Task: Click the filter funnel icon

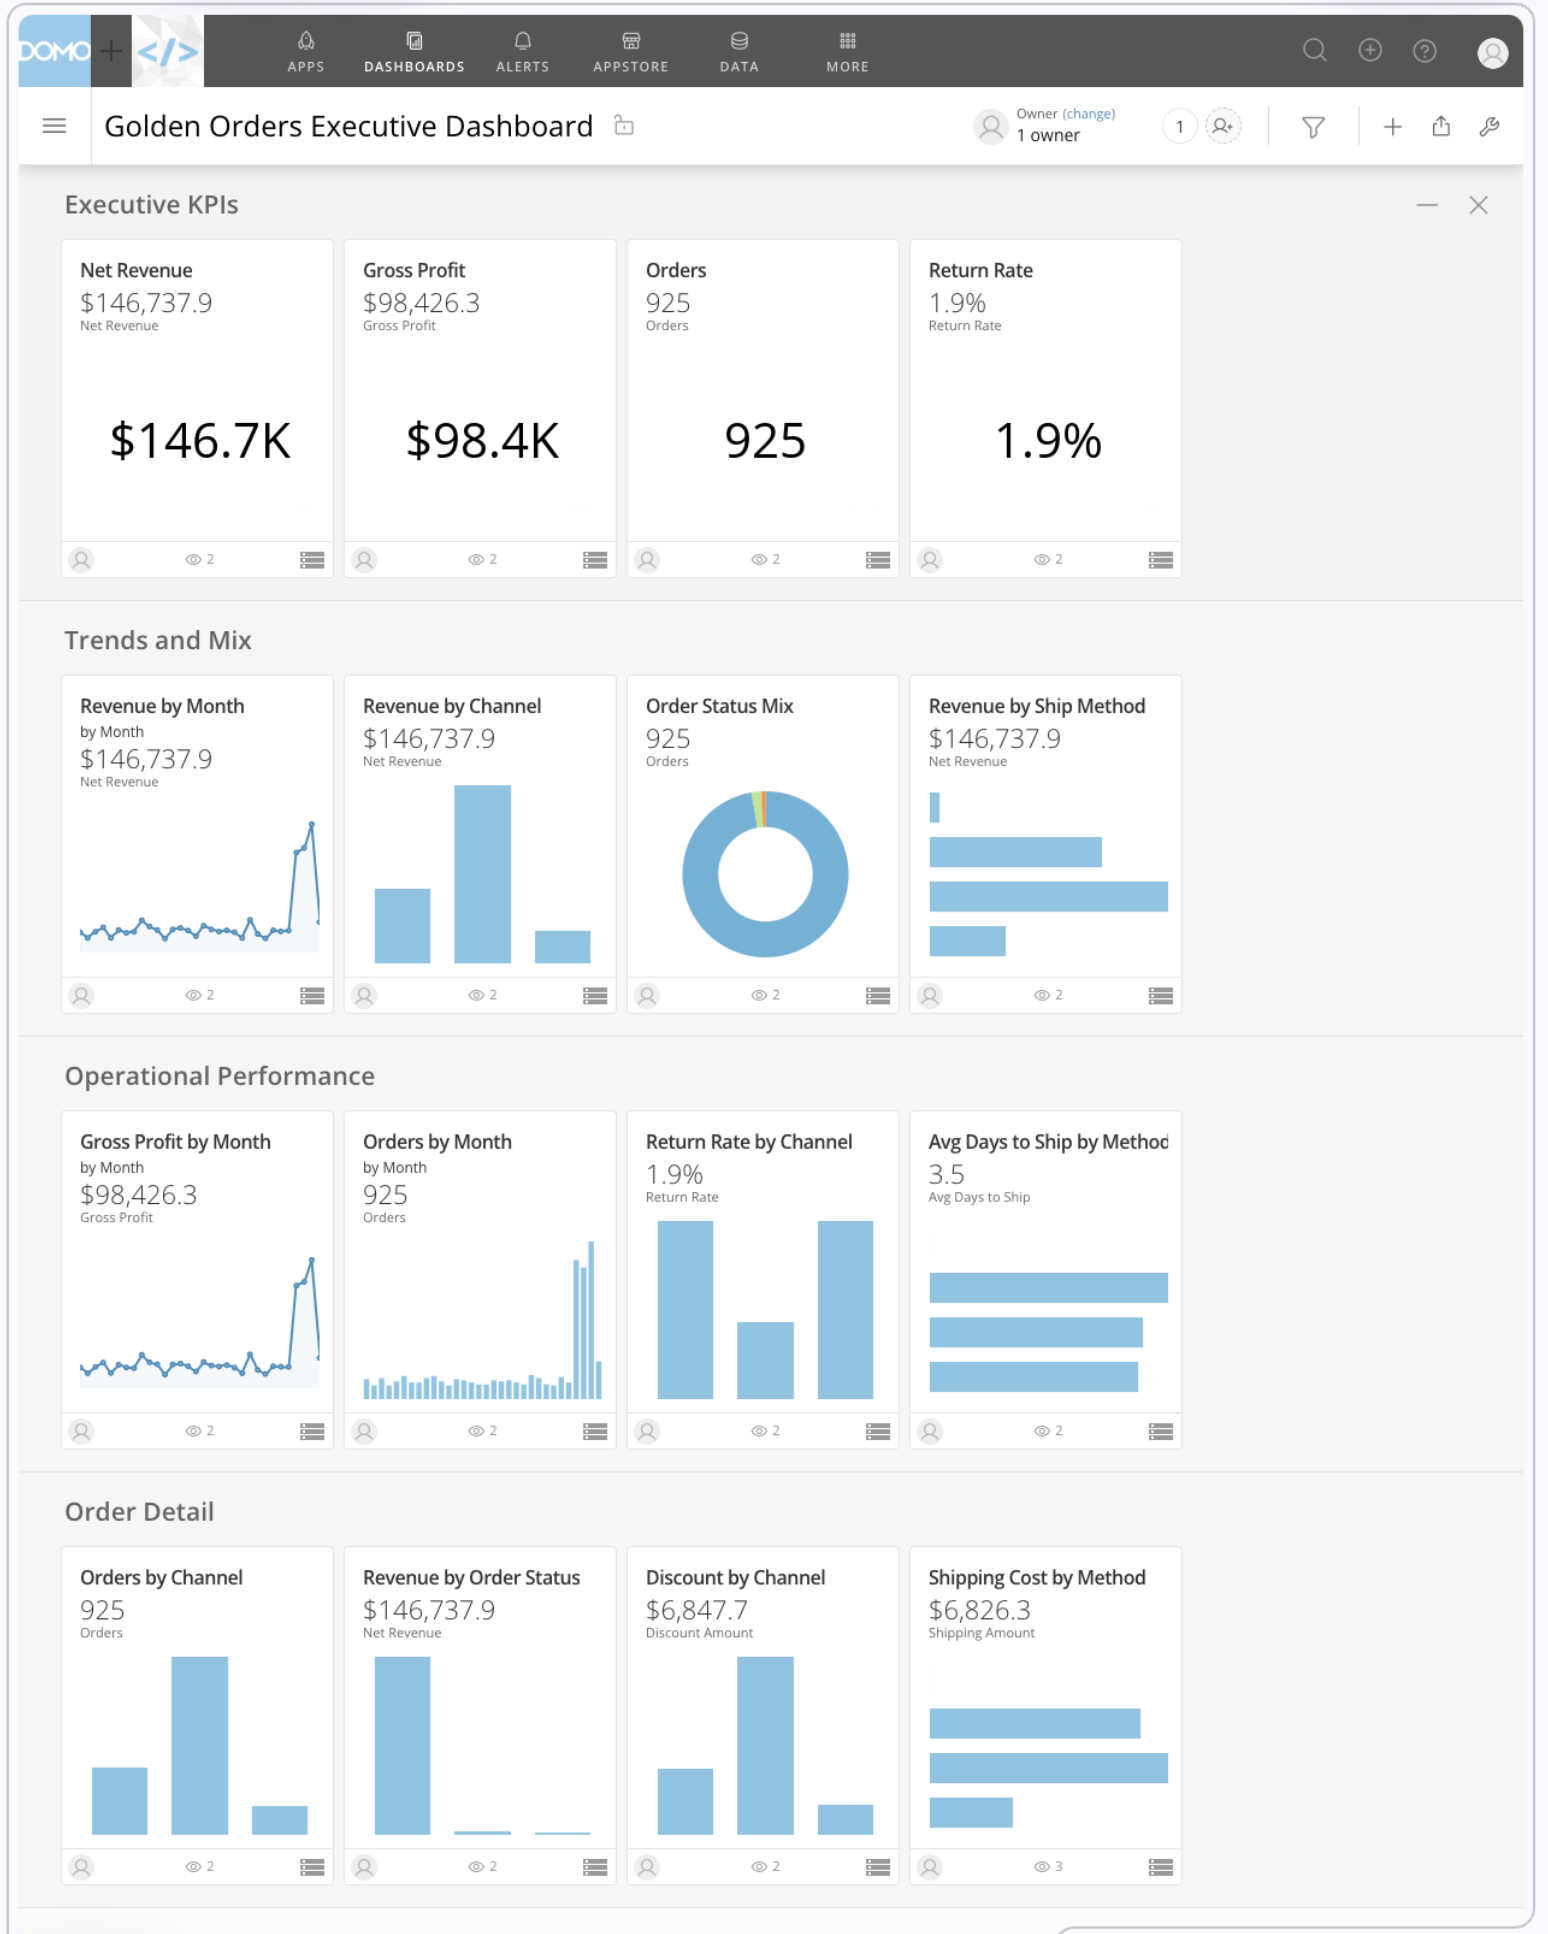Action: (1313, 127)
